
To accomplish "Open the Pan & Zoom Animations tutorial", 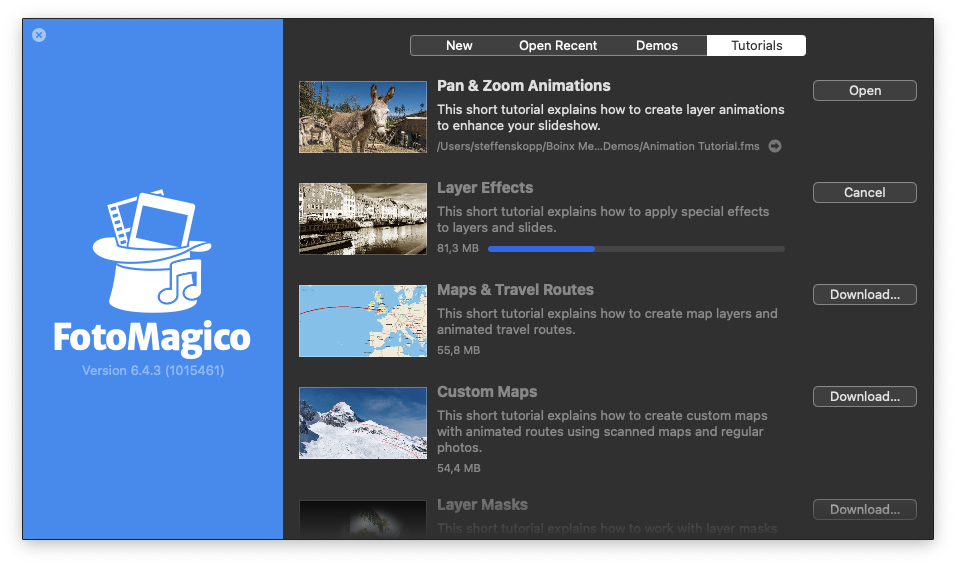I will 865,91.
